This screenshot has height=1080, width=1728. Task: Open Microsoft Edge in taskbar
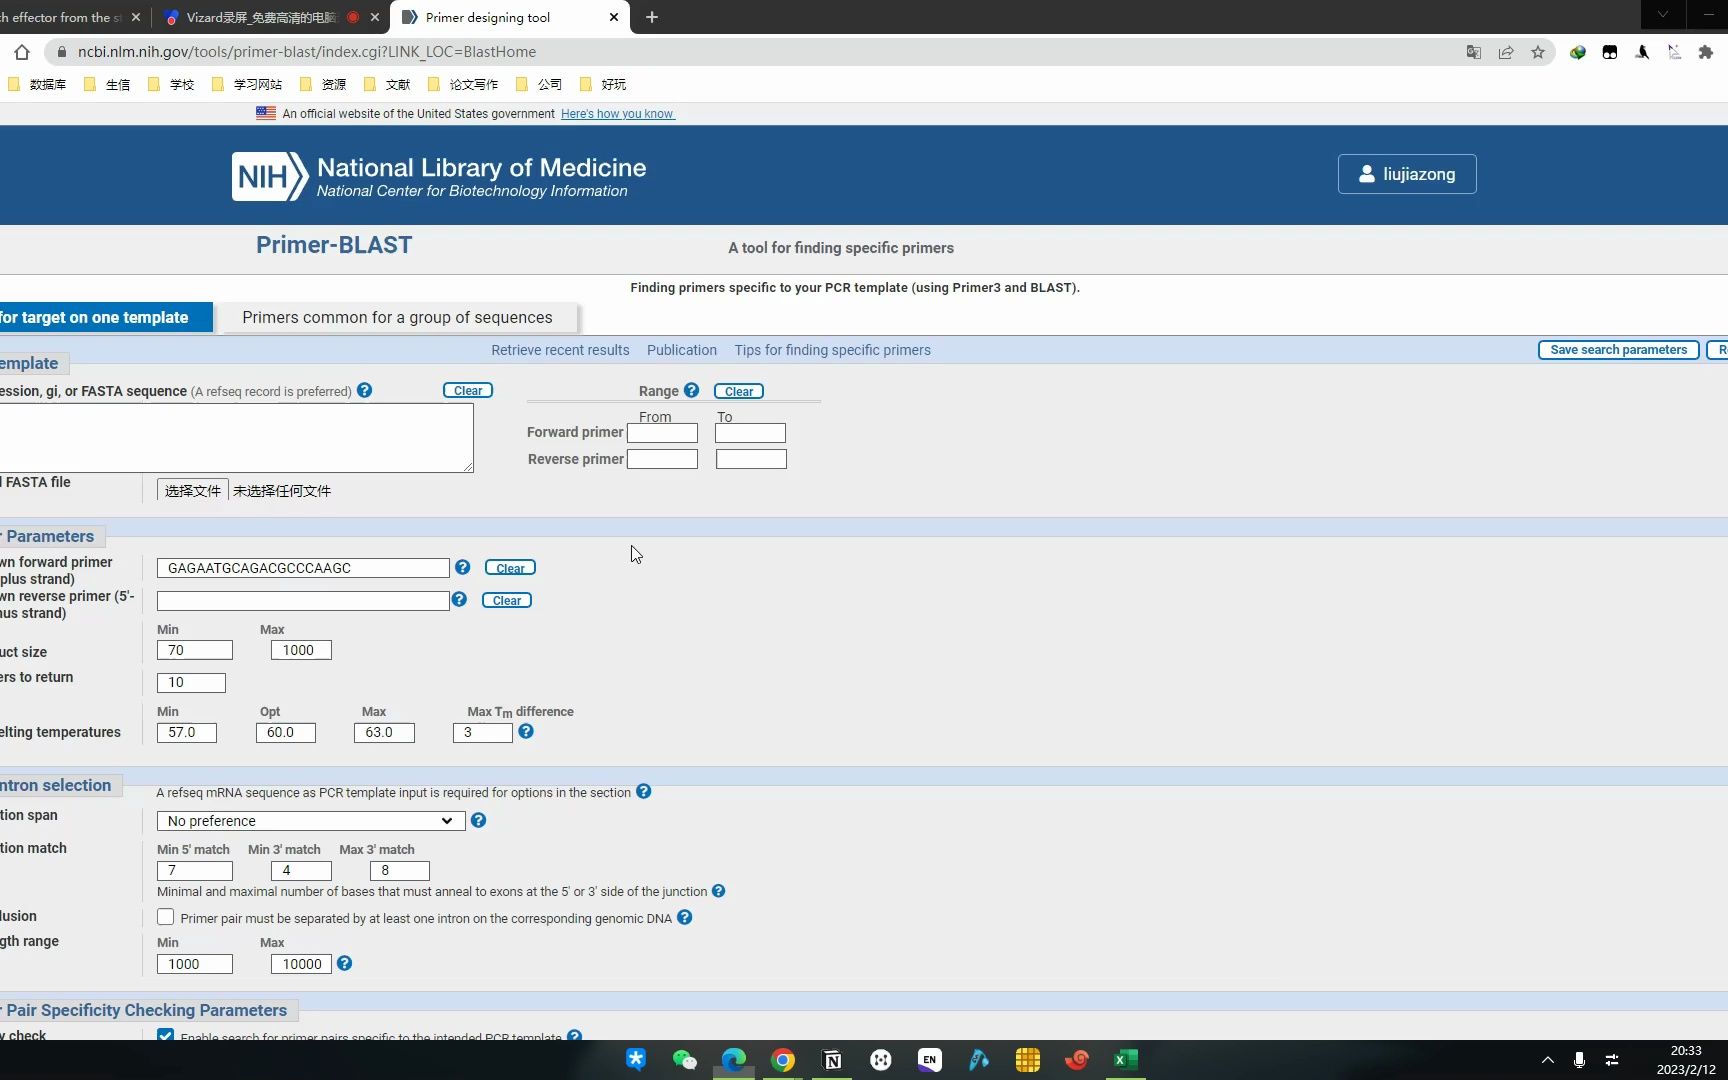pos(734,1060)
